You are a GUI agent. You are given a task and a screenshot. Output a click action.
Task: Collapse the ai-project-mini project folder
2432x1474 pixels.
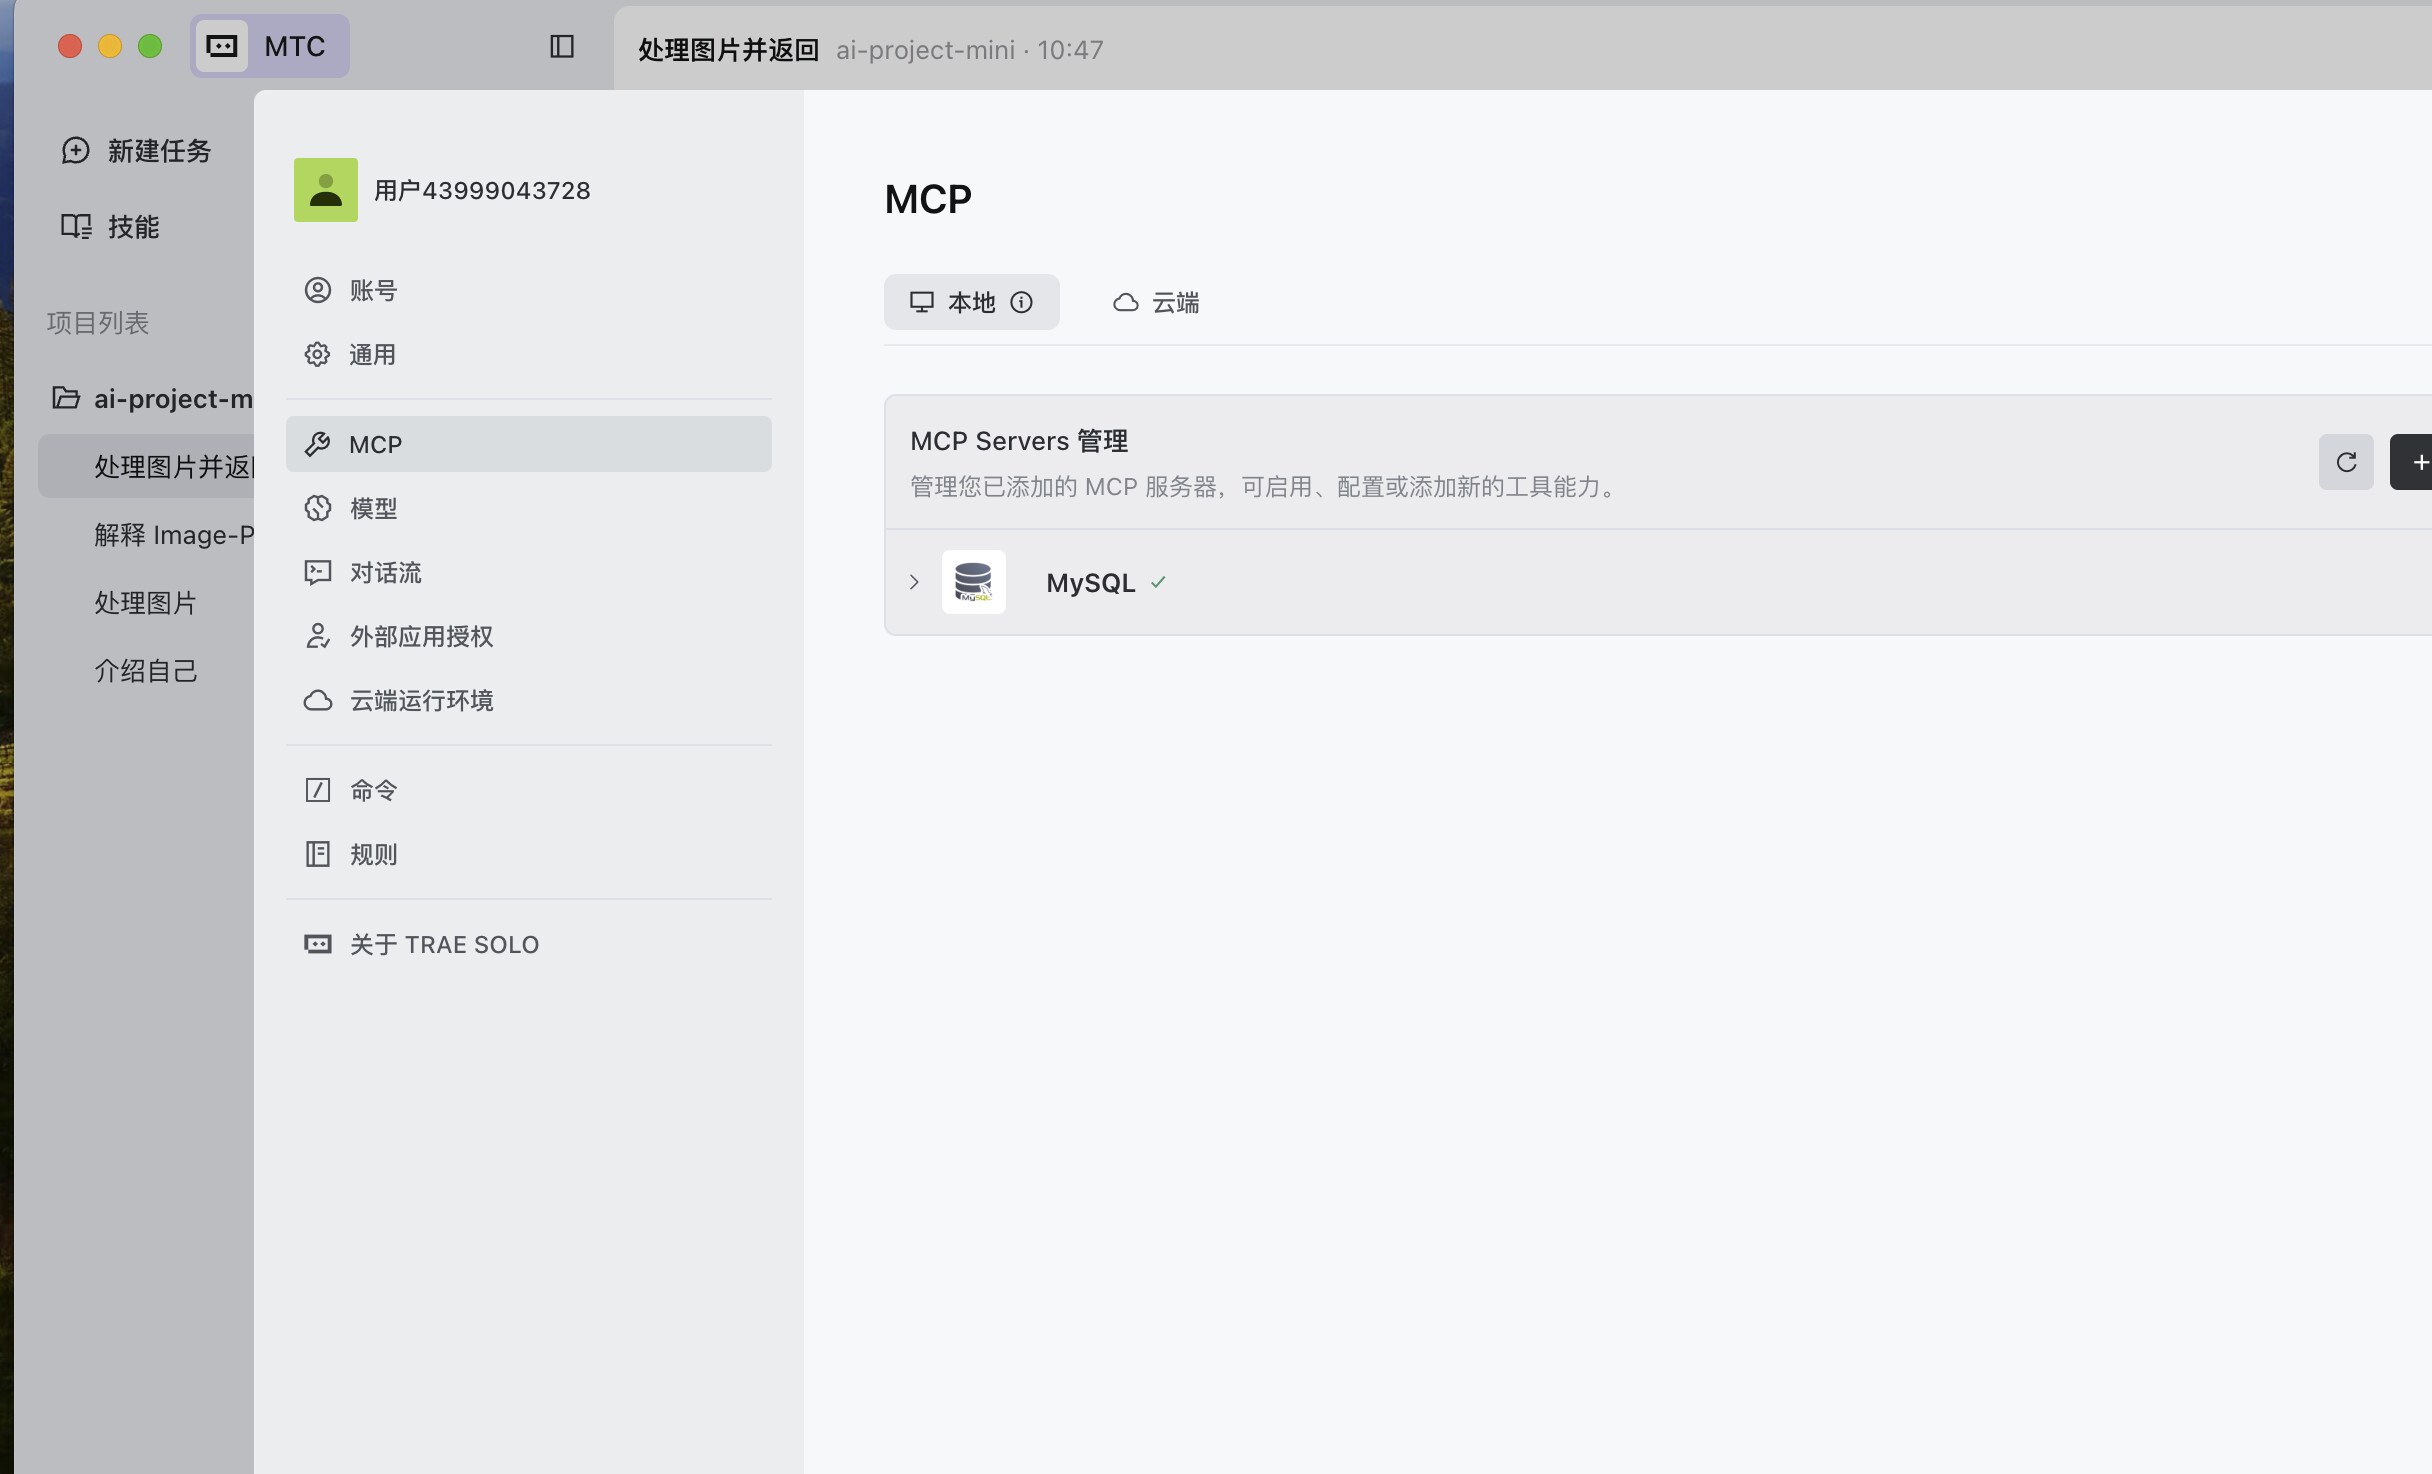150,399
